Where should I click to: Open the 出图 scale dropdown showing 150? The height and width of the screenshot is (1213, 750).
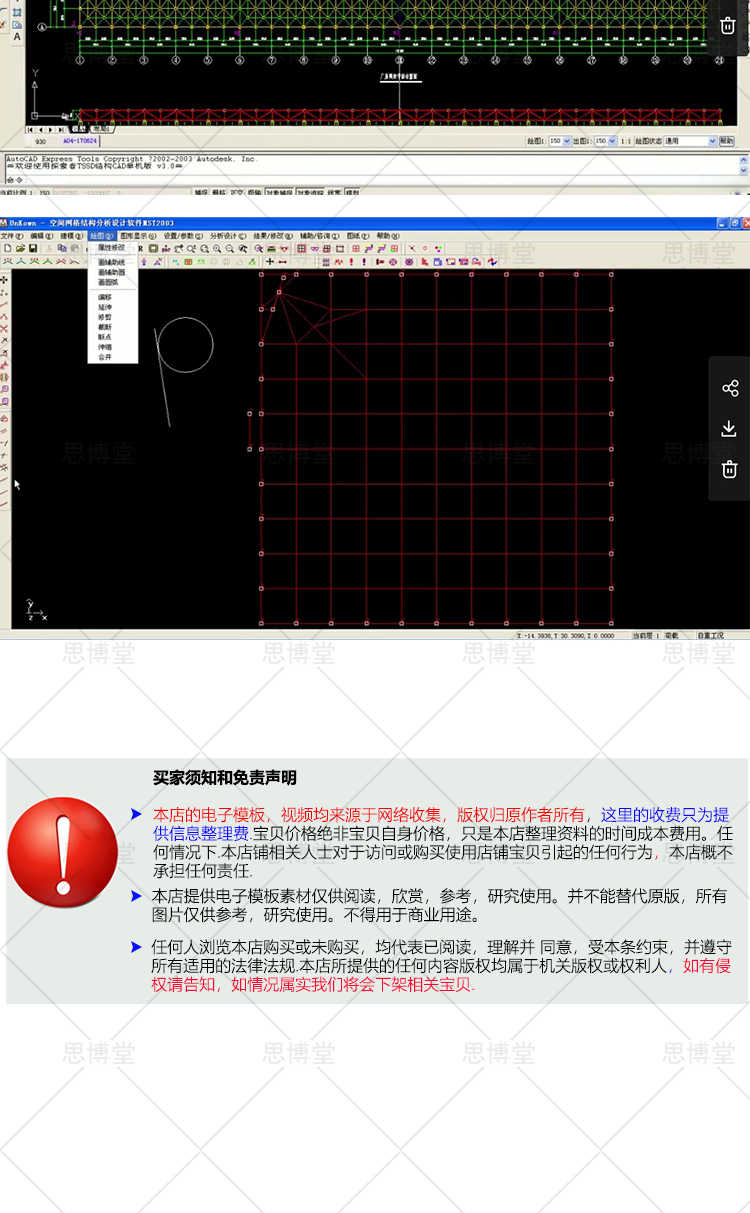[x=605, y=141]
